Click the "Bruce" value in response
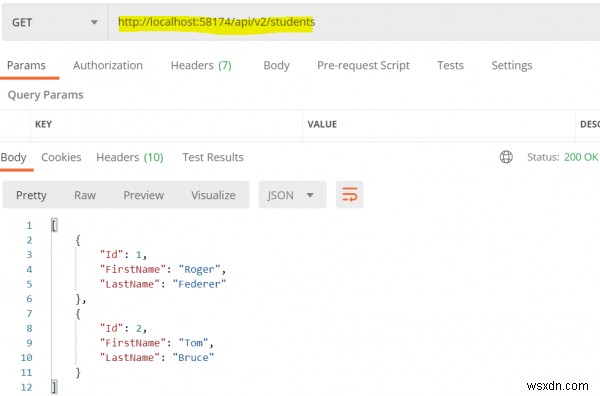Screen dimensions: 600x396 [x=193, y=358]
